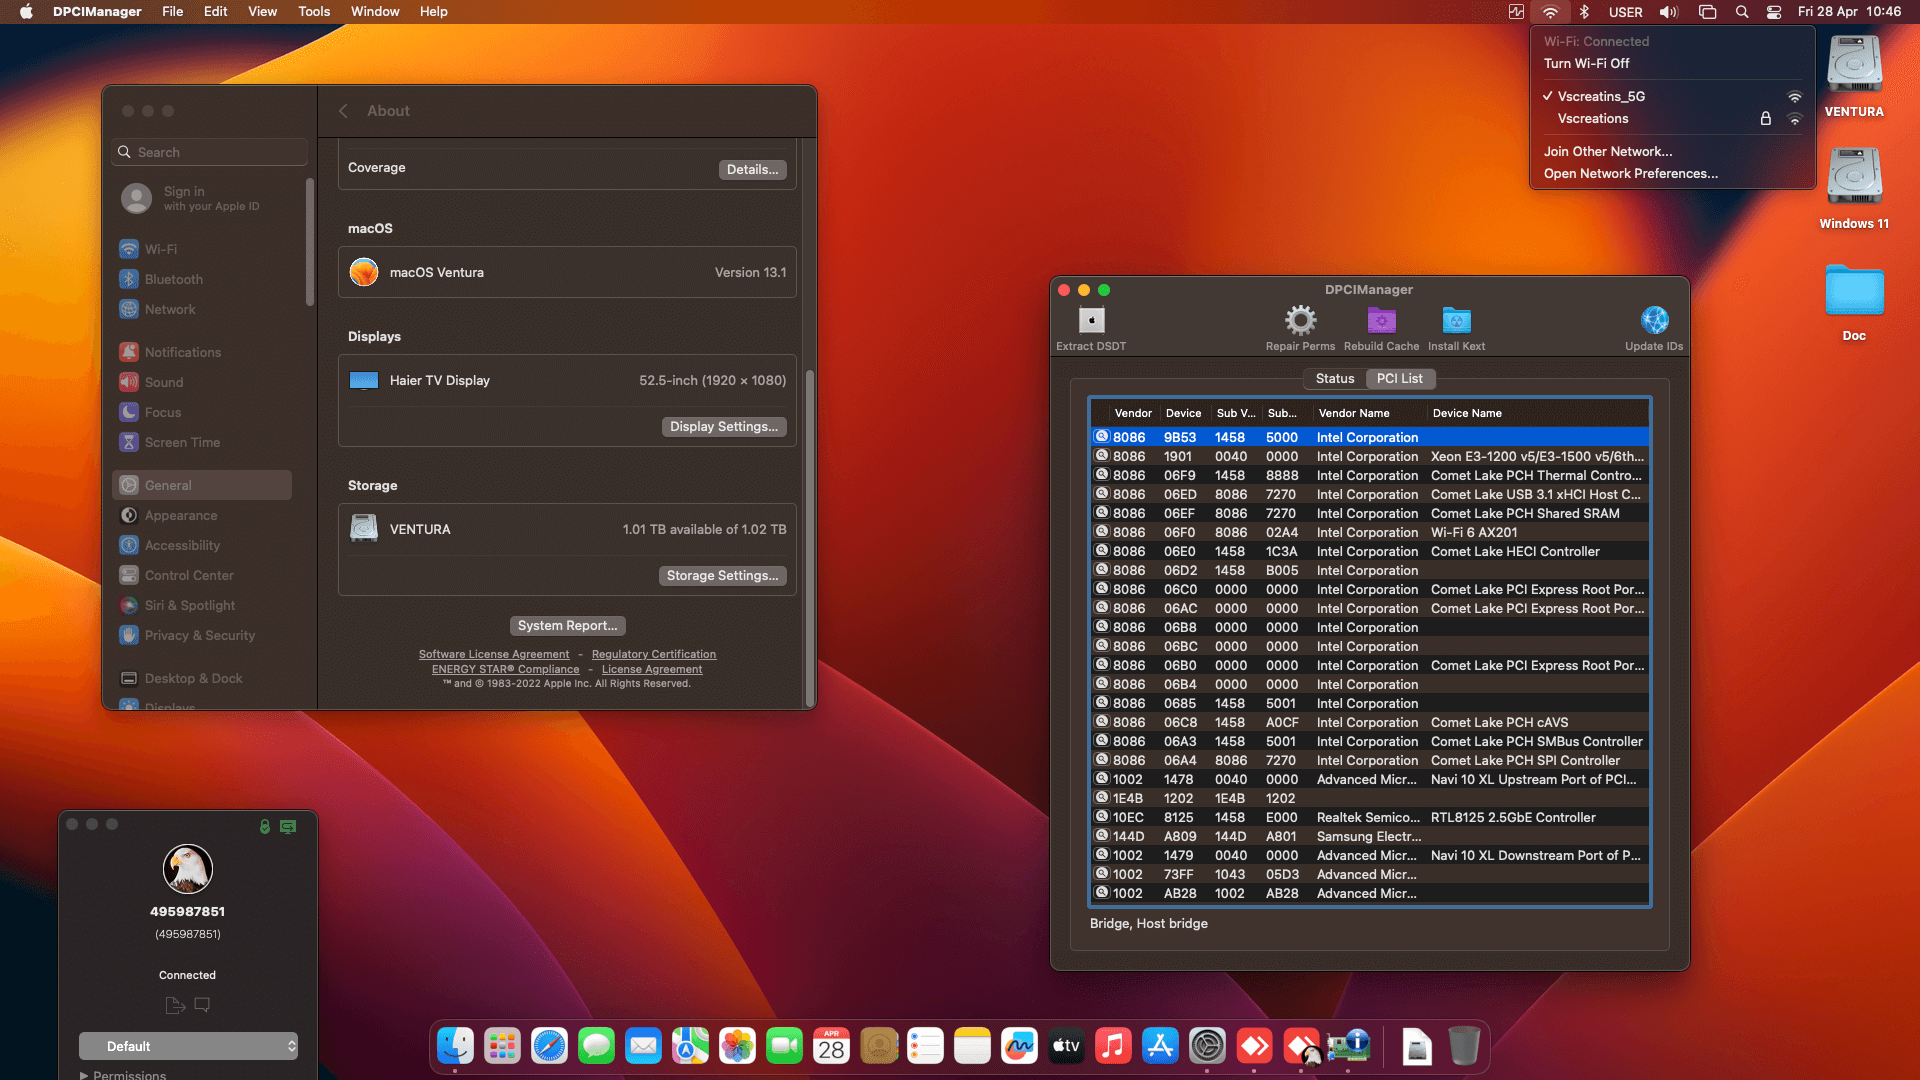Click volume icon in menu bar
The width and height of the screenshot is (1920, 1080).
[1669, 12]
